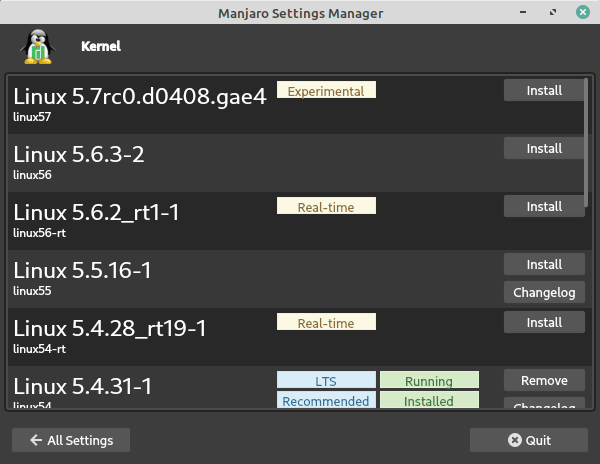Install Linux 5.4.28_rt19-1 real-time kernel
The image size is (600, 464).
(x=544, y=322)
